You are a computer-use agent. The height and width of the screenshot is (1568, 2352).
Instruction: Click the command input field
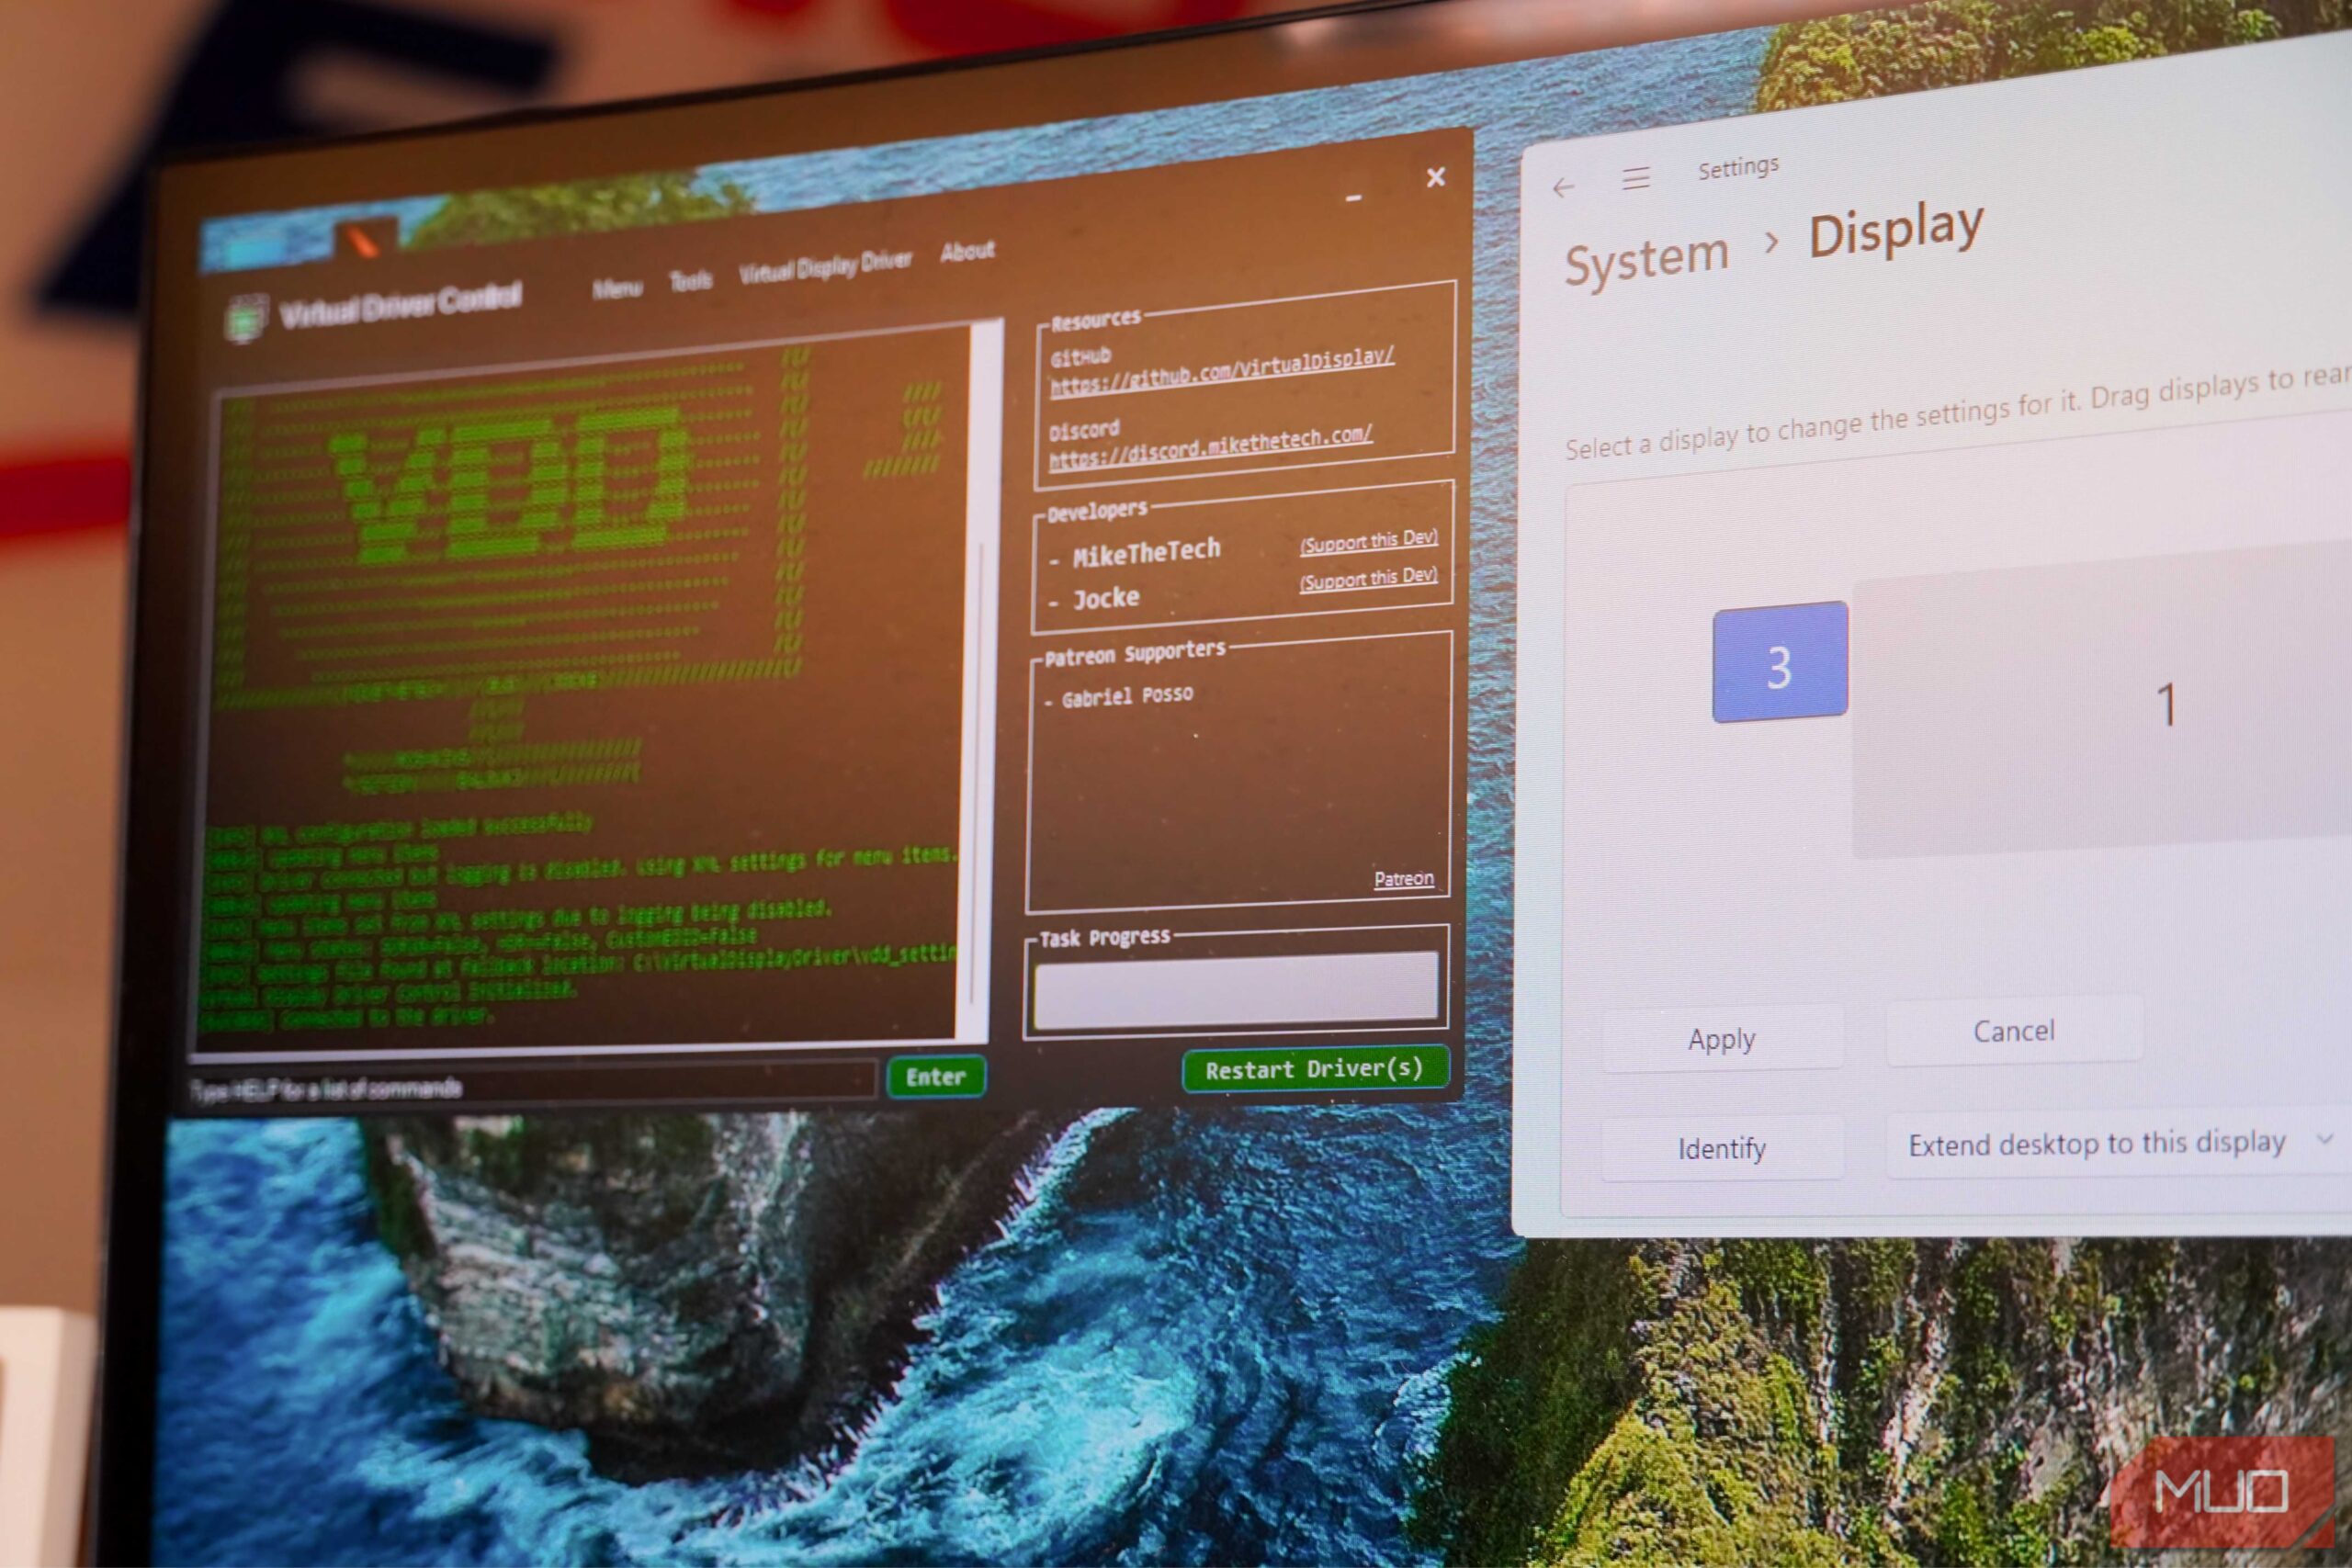[x=530, y=1085]
